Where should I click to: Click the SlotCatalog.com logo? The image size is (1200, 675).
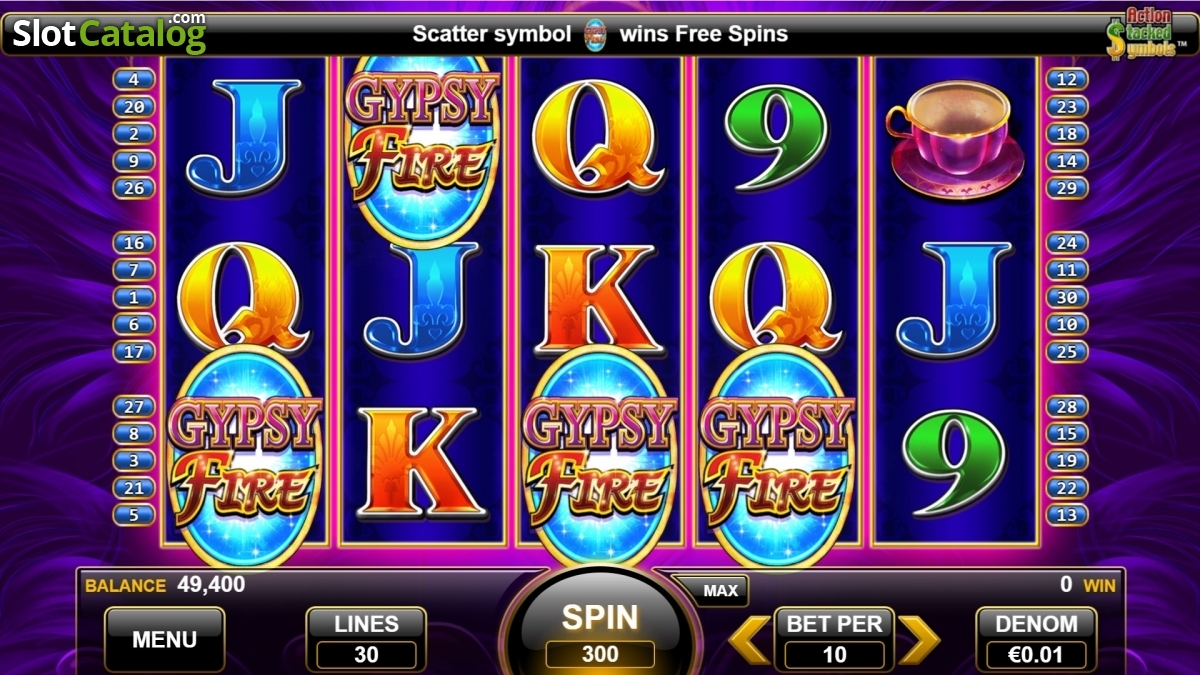[x=109, y=32]
